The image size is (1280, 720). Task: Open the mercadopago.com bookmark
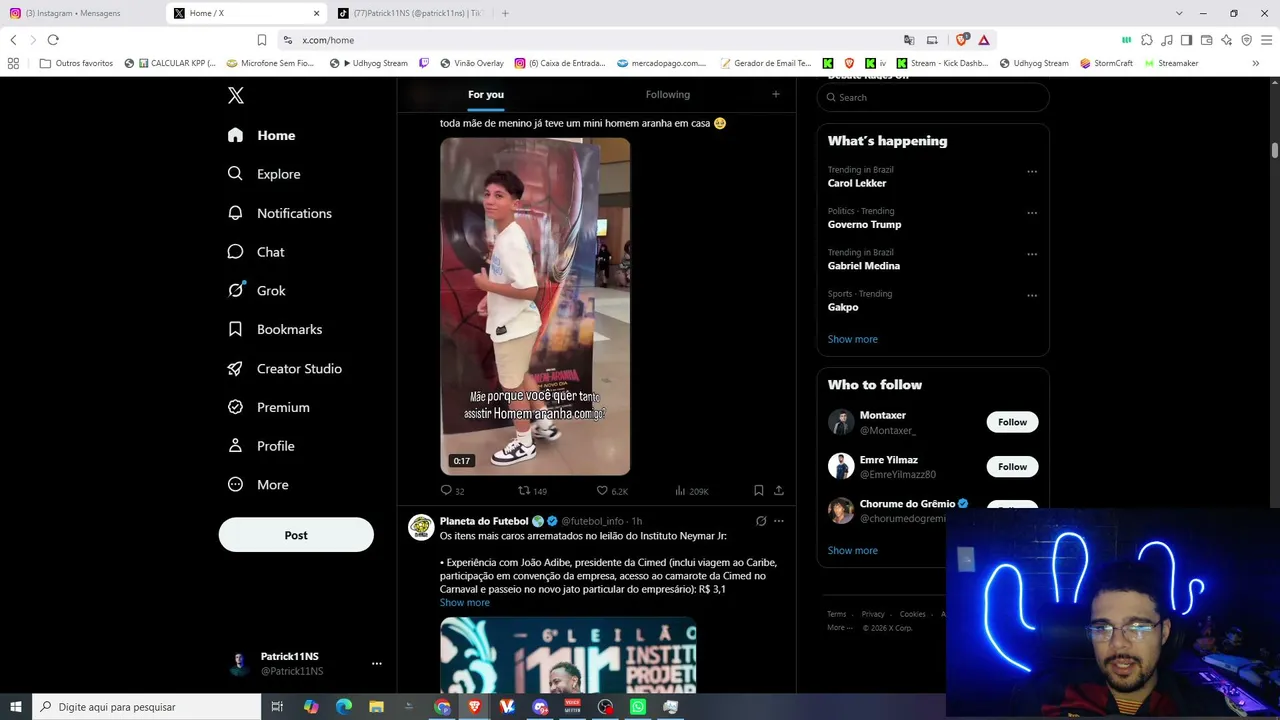(x=662, y=63)
